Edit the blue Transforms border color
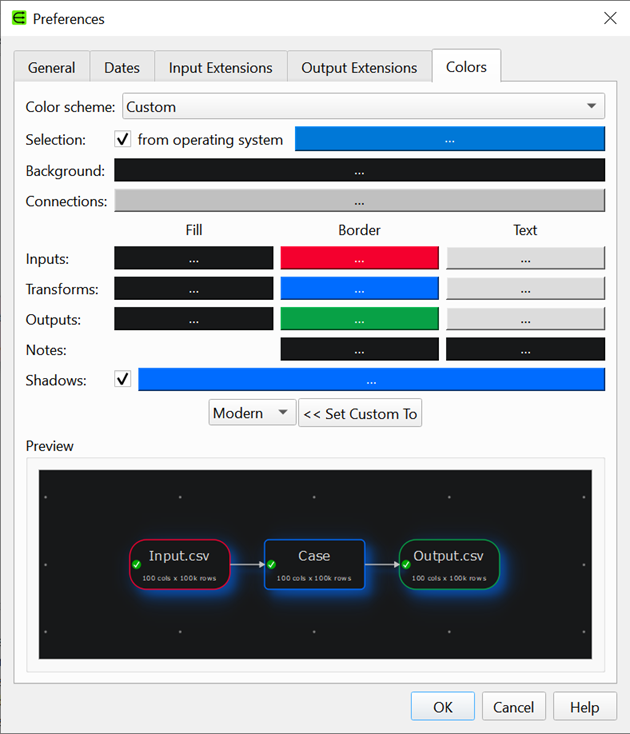 point(359,290)
